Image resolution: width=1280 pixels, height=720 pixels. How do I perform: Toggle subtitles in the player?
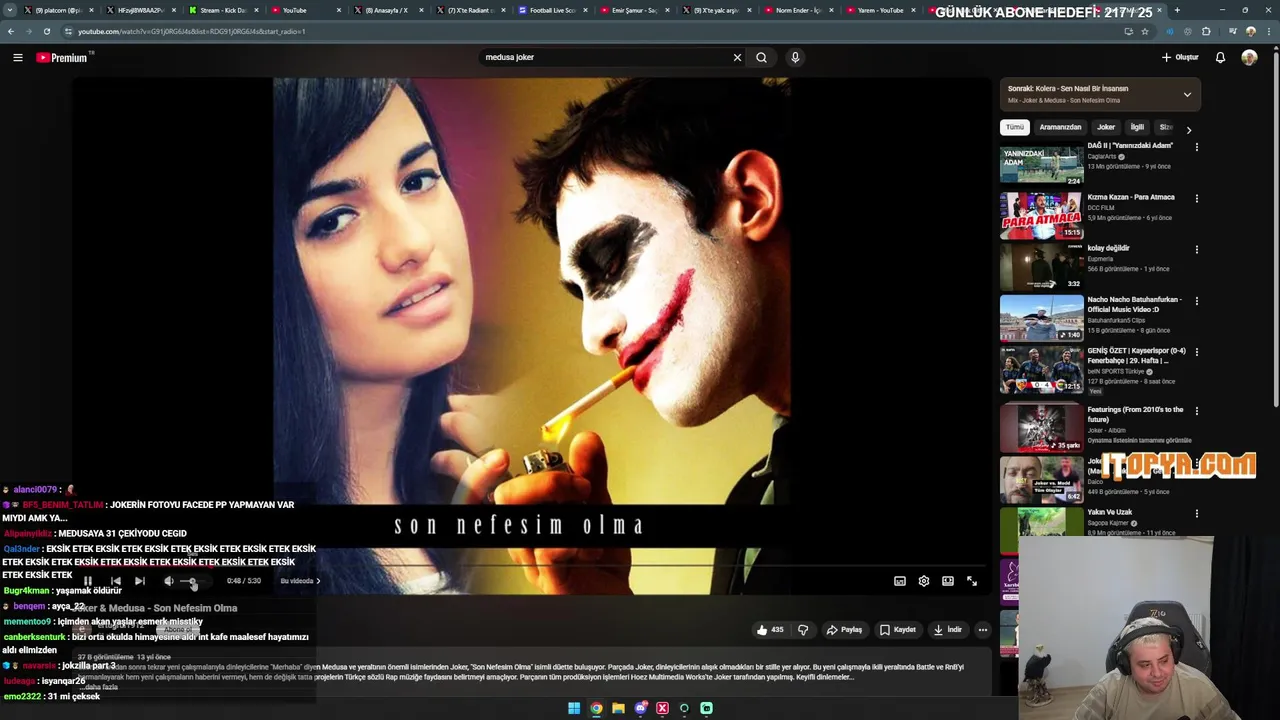point(900,581)
